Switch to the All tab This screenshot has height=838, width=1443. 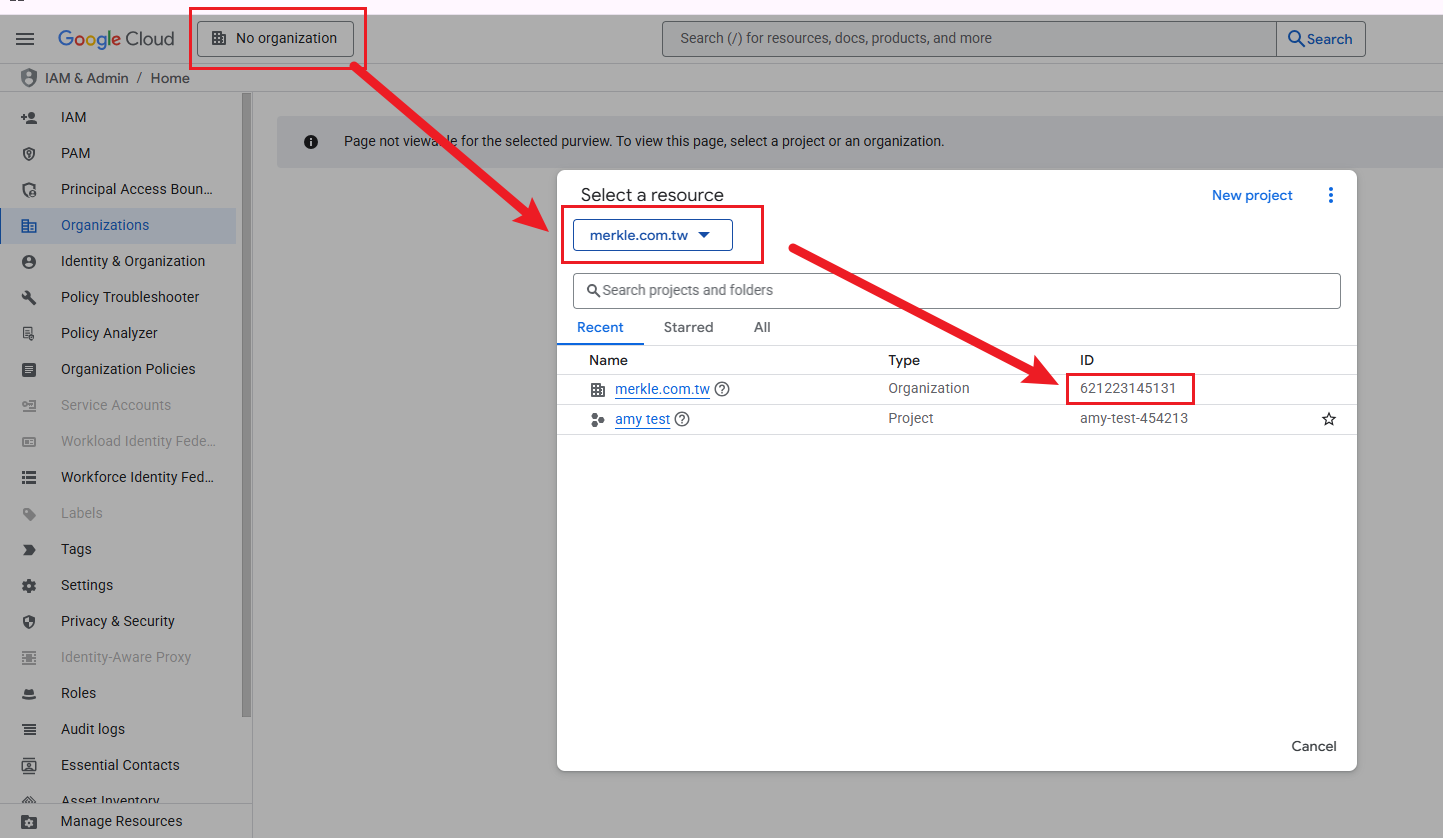(x=762, y=327)
